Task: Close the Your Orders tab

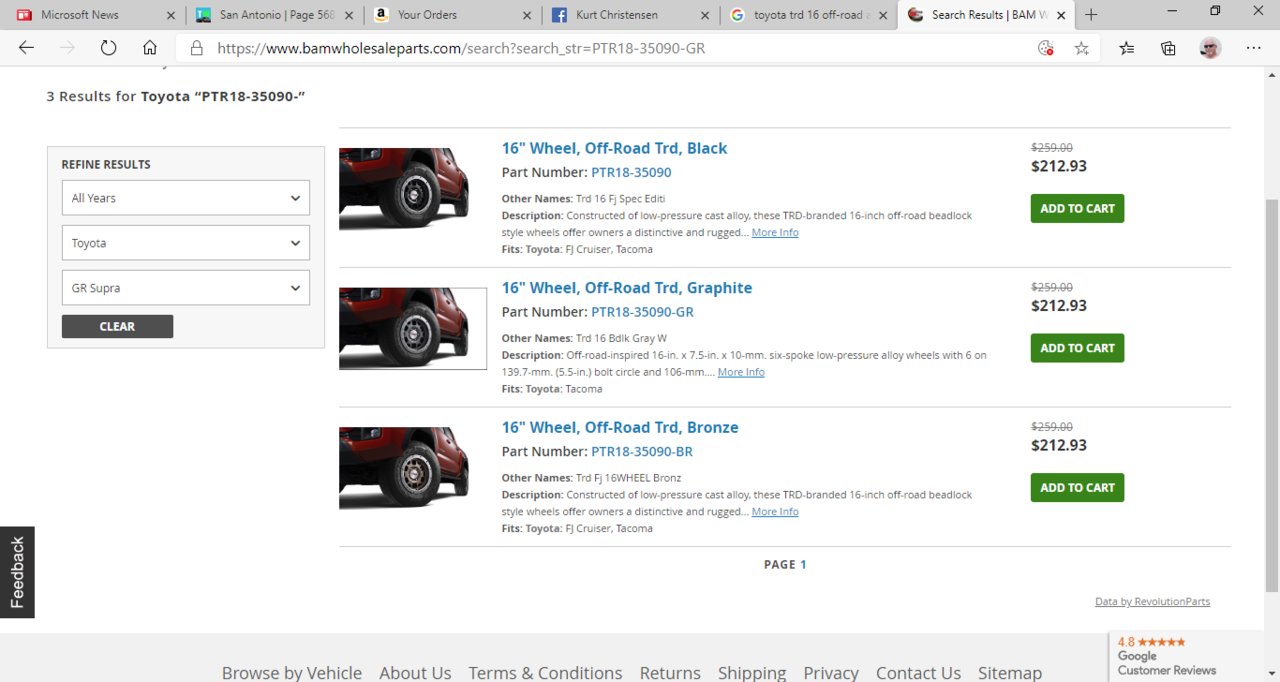Action: click(527, 15)
